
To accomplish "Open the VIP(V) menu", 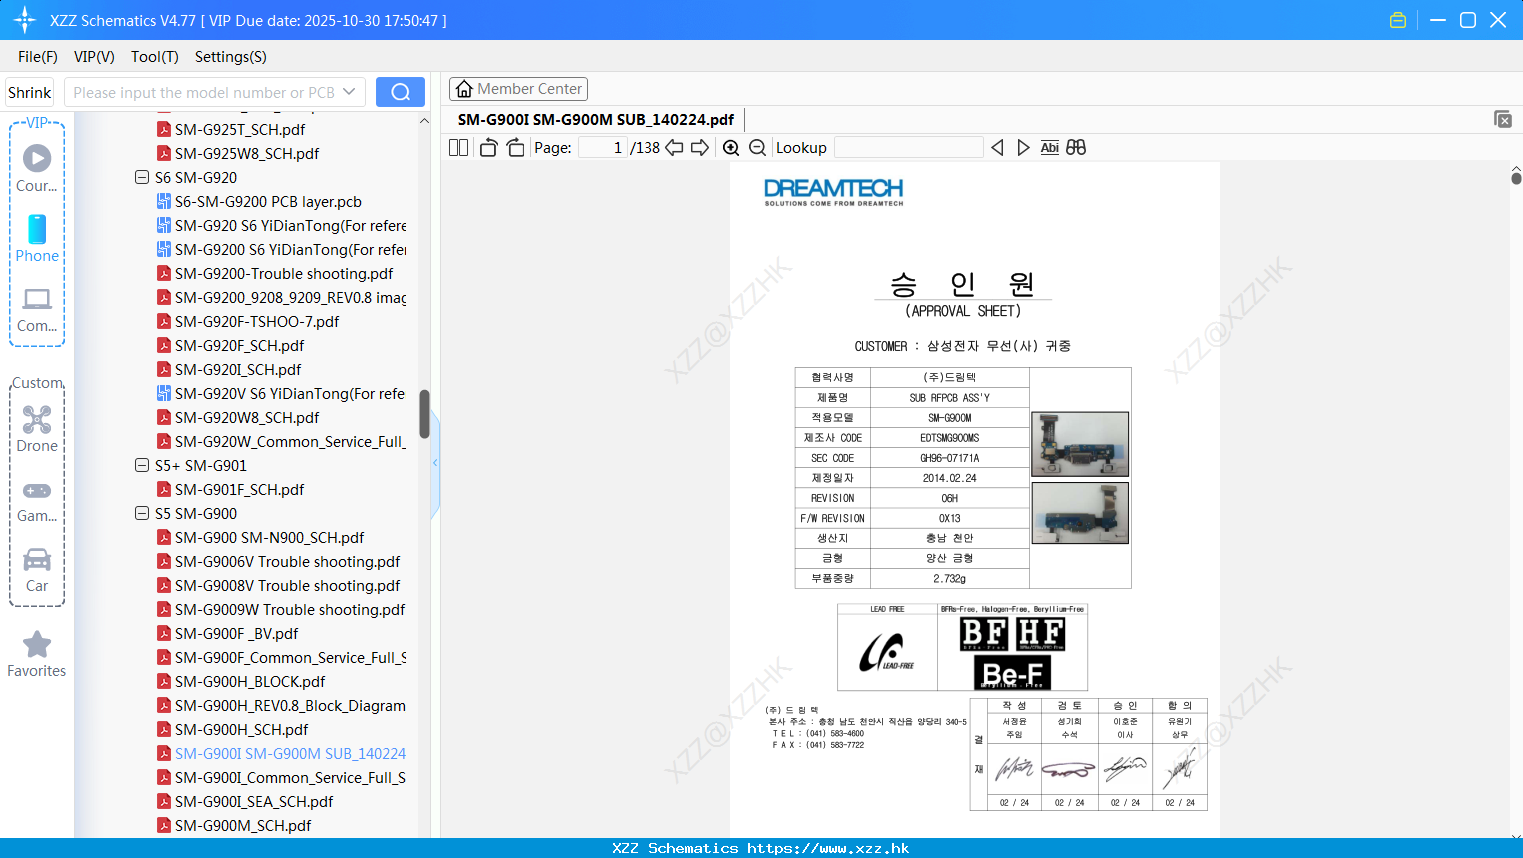I will [94, 57].
